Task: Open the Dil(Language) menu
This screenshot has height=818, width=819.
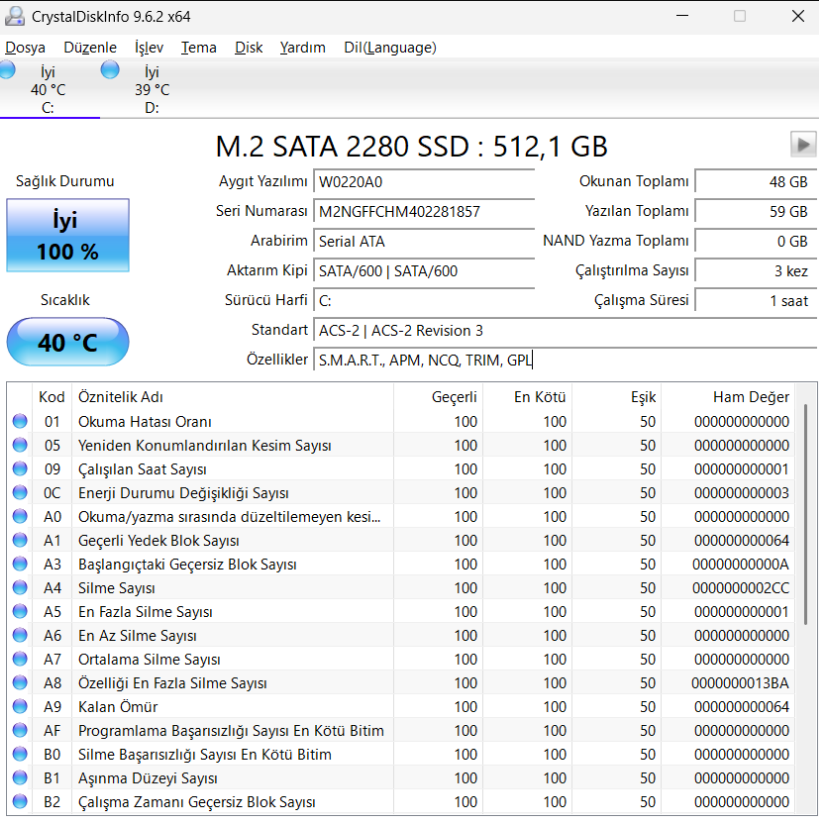Action: click(390, 48)
